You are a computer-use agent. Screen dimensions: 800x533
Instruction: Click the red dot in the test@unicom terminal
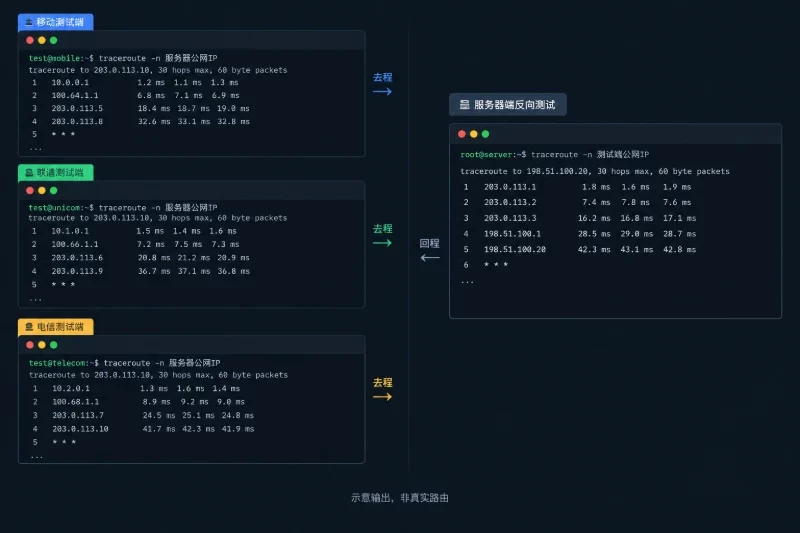pos(30,190)
